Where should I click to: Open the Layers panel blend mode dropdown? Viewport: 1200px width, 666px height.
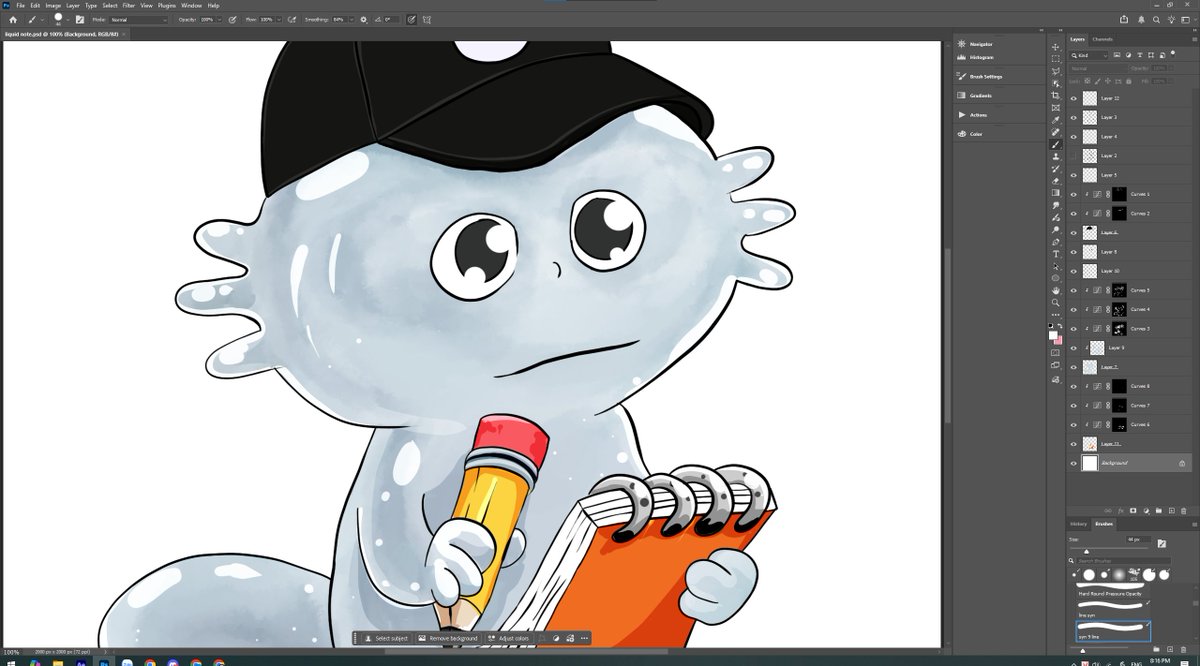[x=1098, y=68]
